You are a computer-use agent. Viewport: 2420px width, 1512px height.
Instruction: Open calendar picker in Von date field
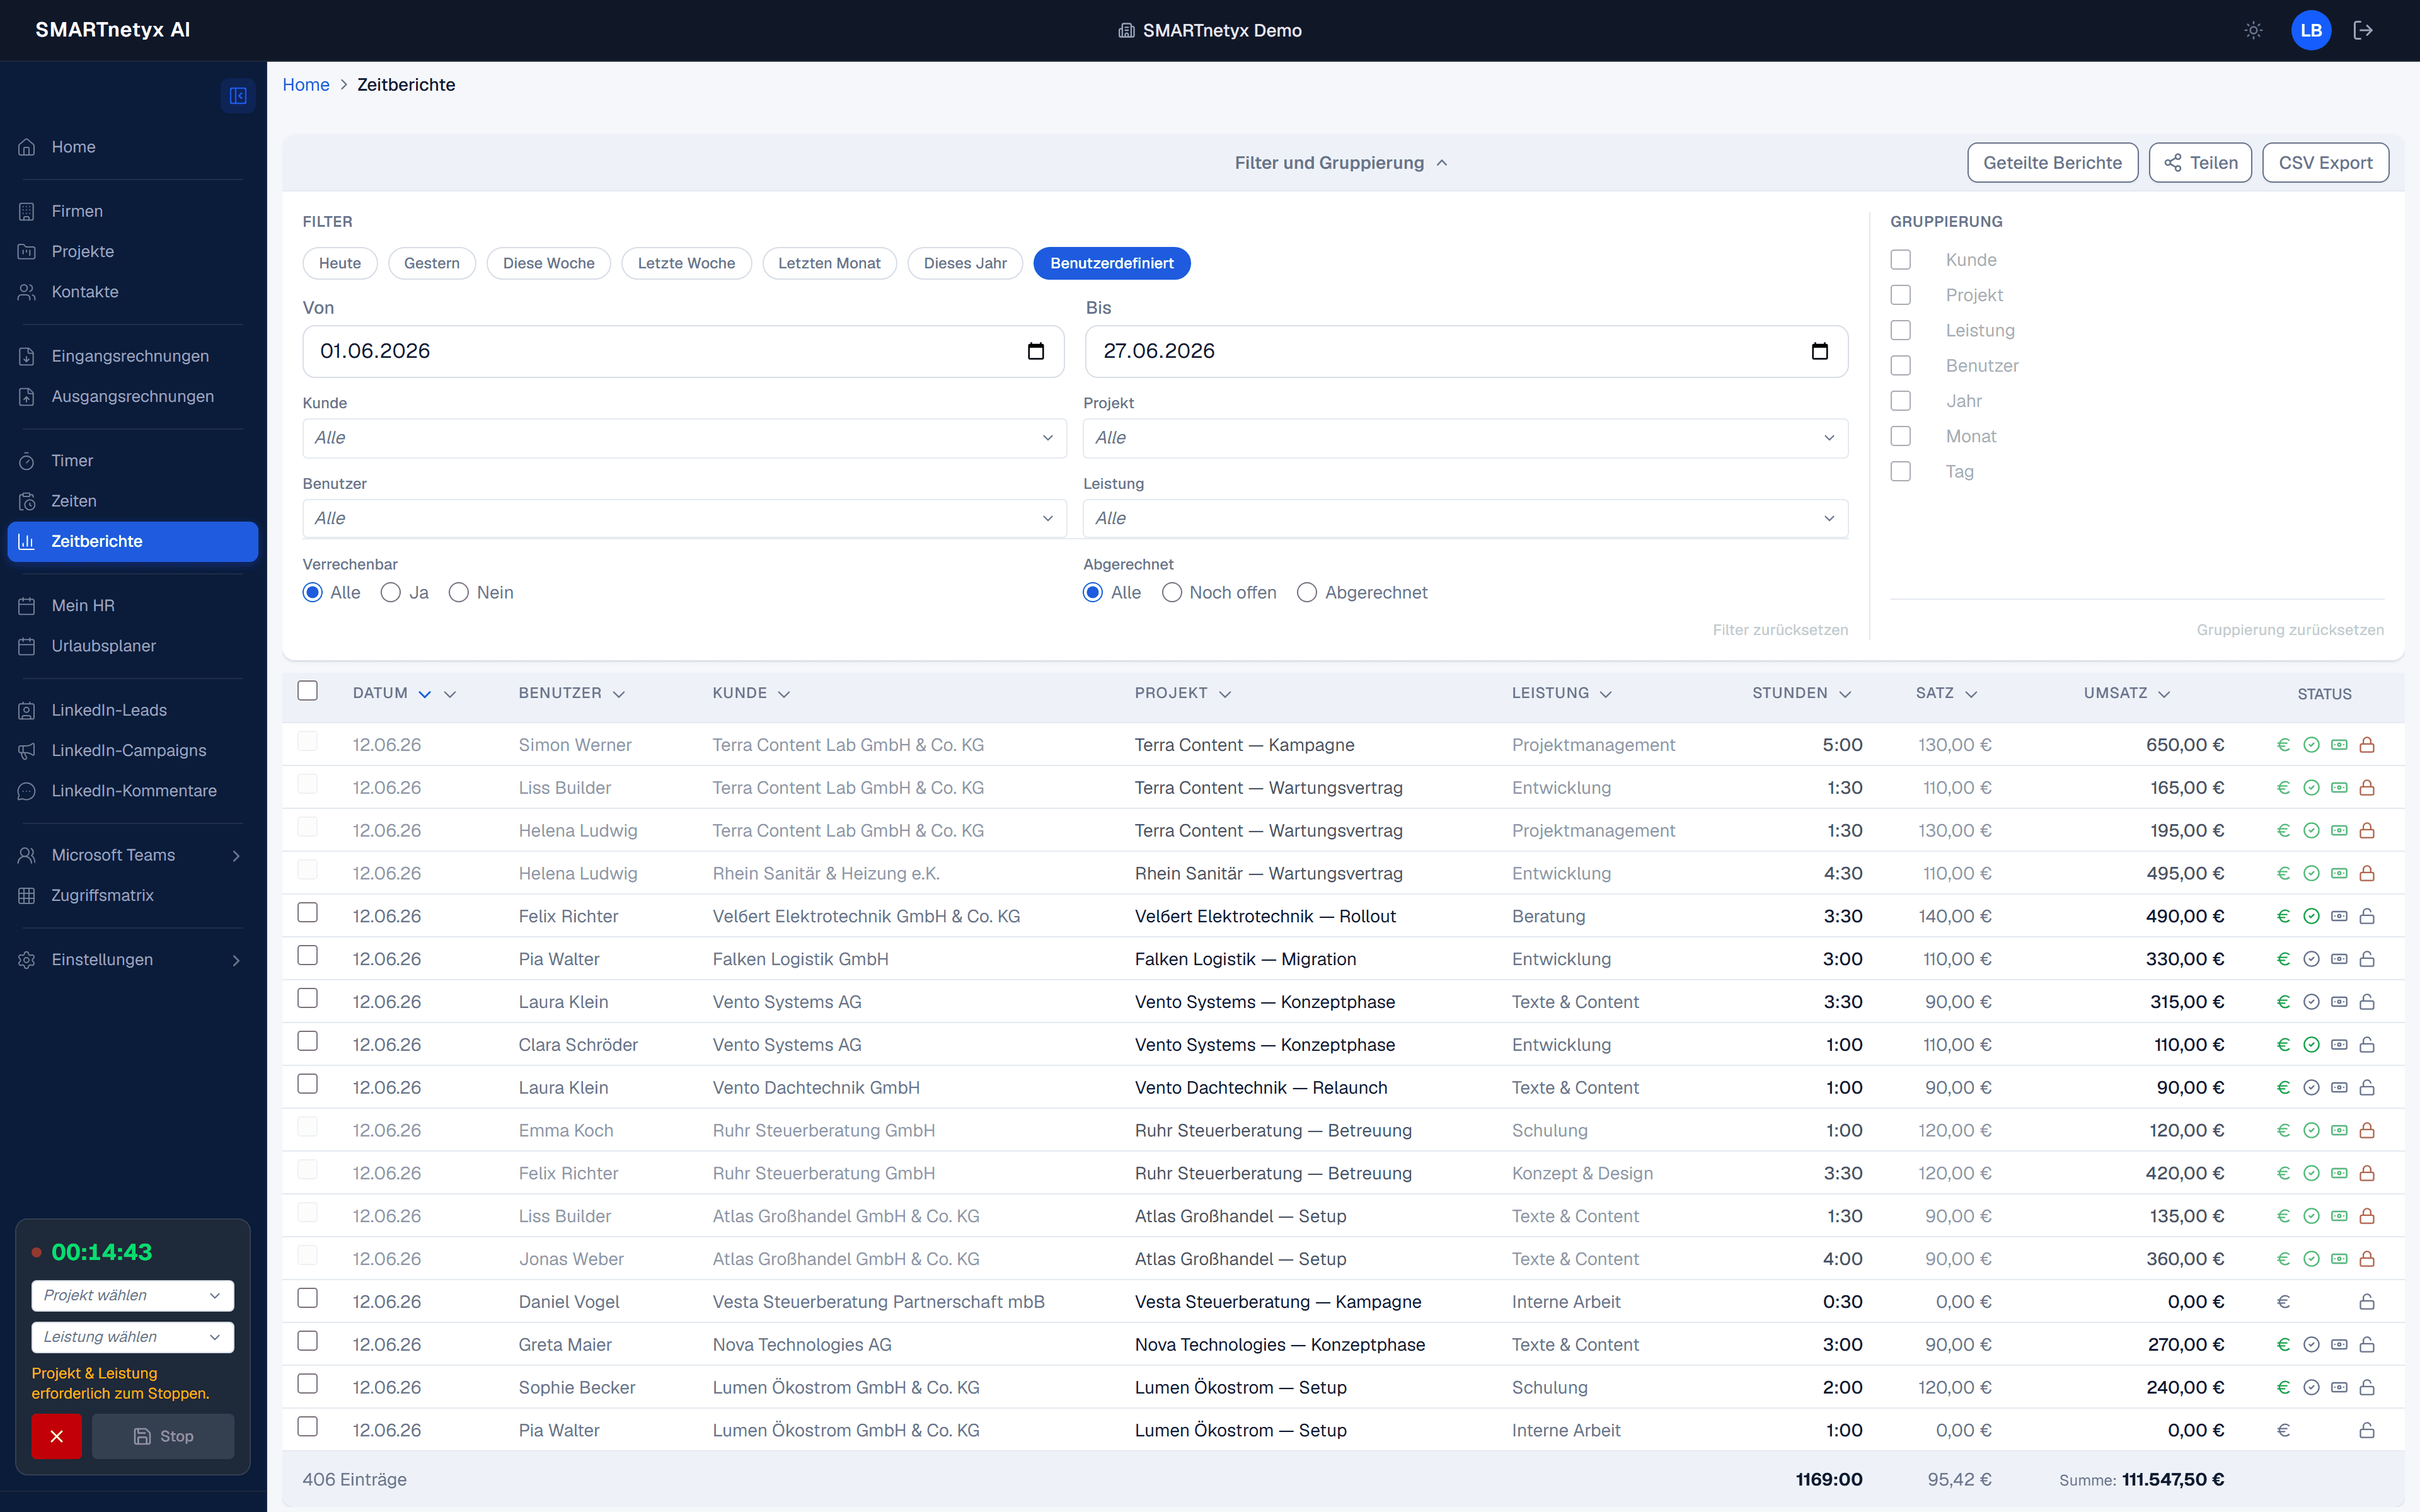point(1036,351)
